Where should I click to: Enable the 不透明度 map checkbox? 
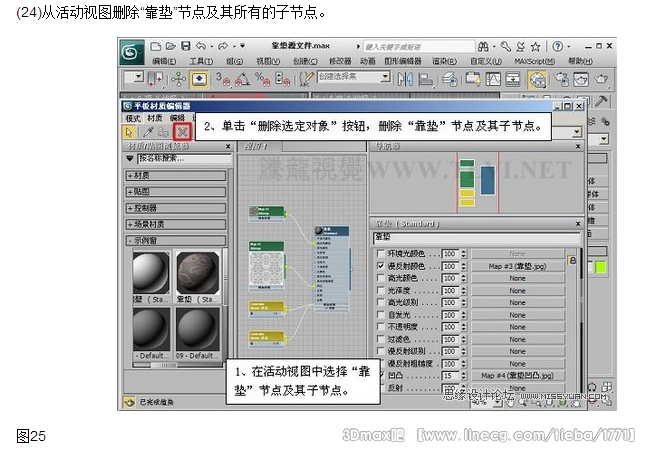[380, 327]
